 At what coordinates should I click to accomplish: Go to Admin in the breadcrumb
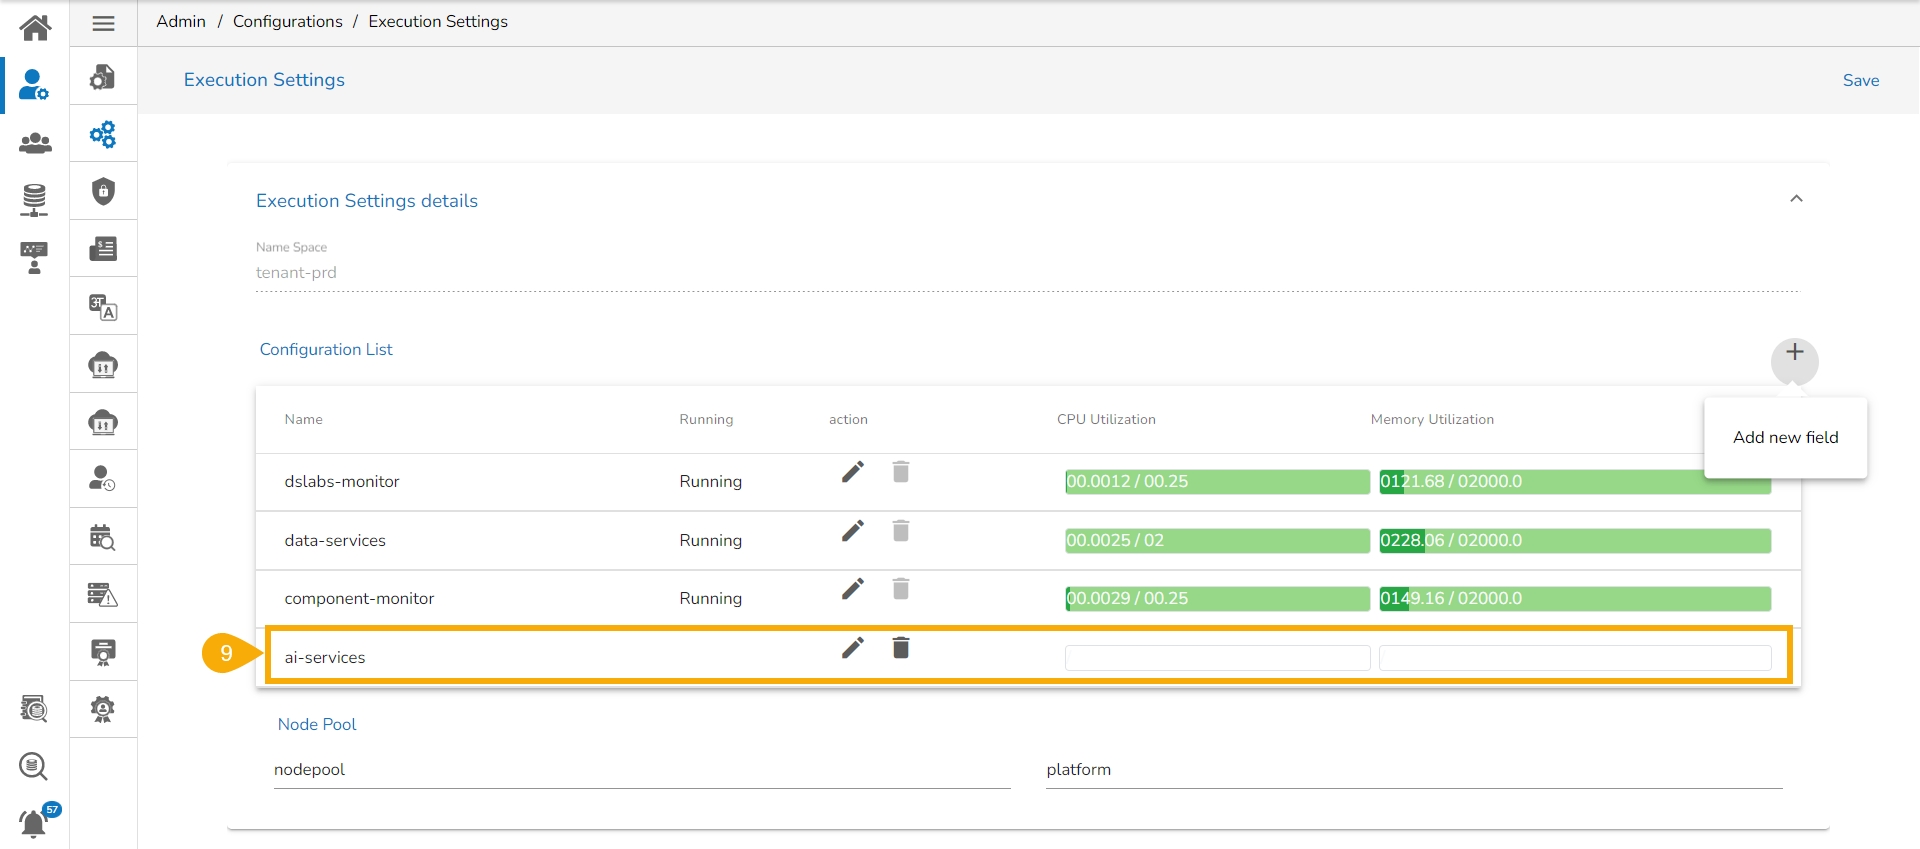tap(181, 22)
